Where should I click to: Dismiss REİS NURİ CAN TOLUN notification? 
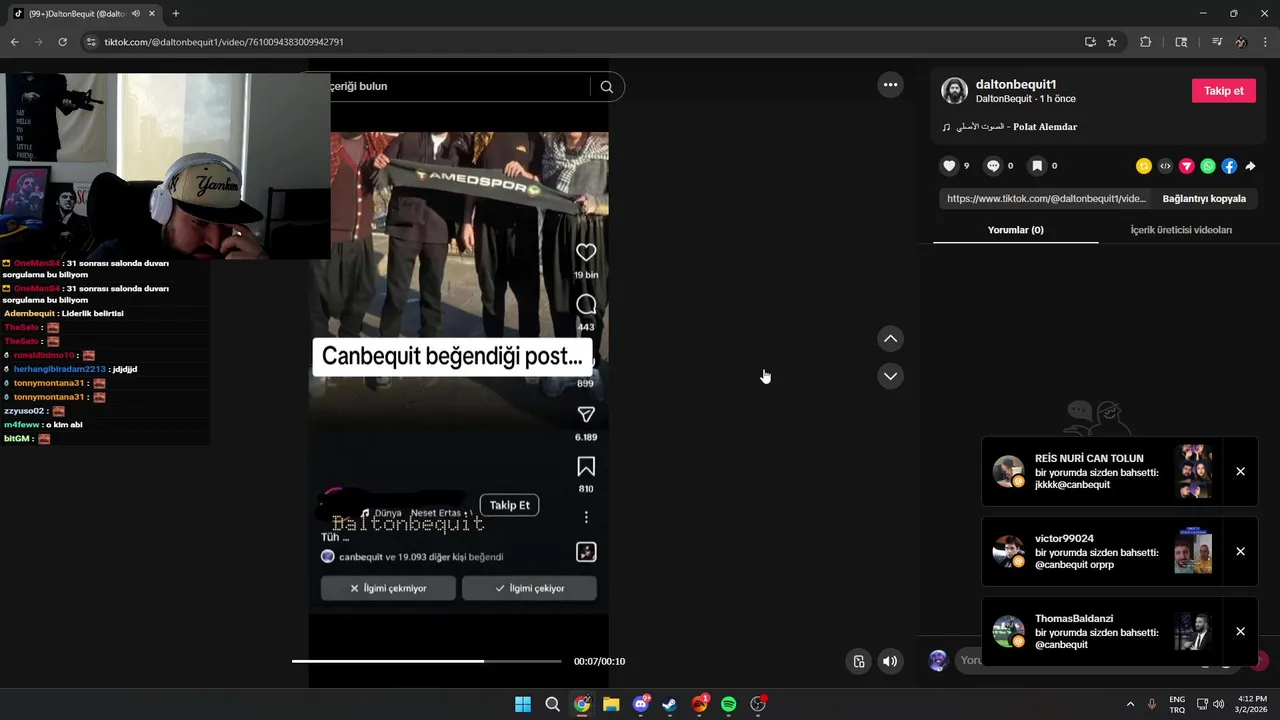pos(1240,471)
